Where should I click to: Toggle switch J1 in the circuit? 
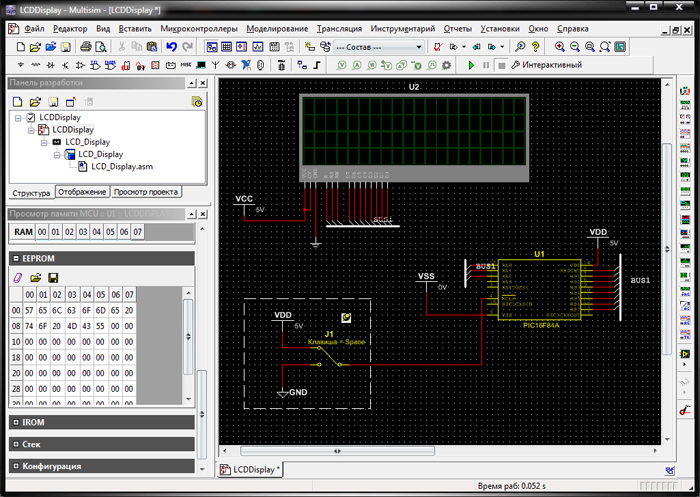click(329, 356)
